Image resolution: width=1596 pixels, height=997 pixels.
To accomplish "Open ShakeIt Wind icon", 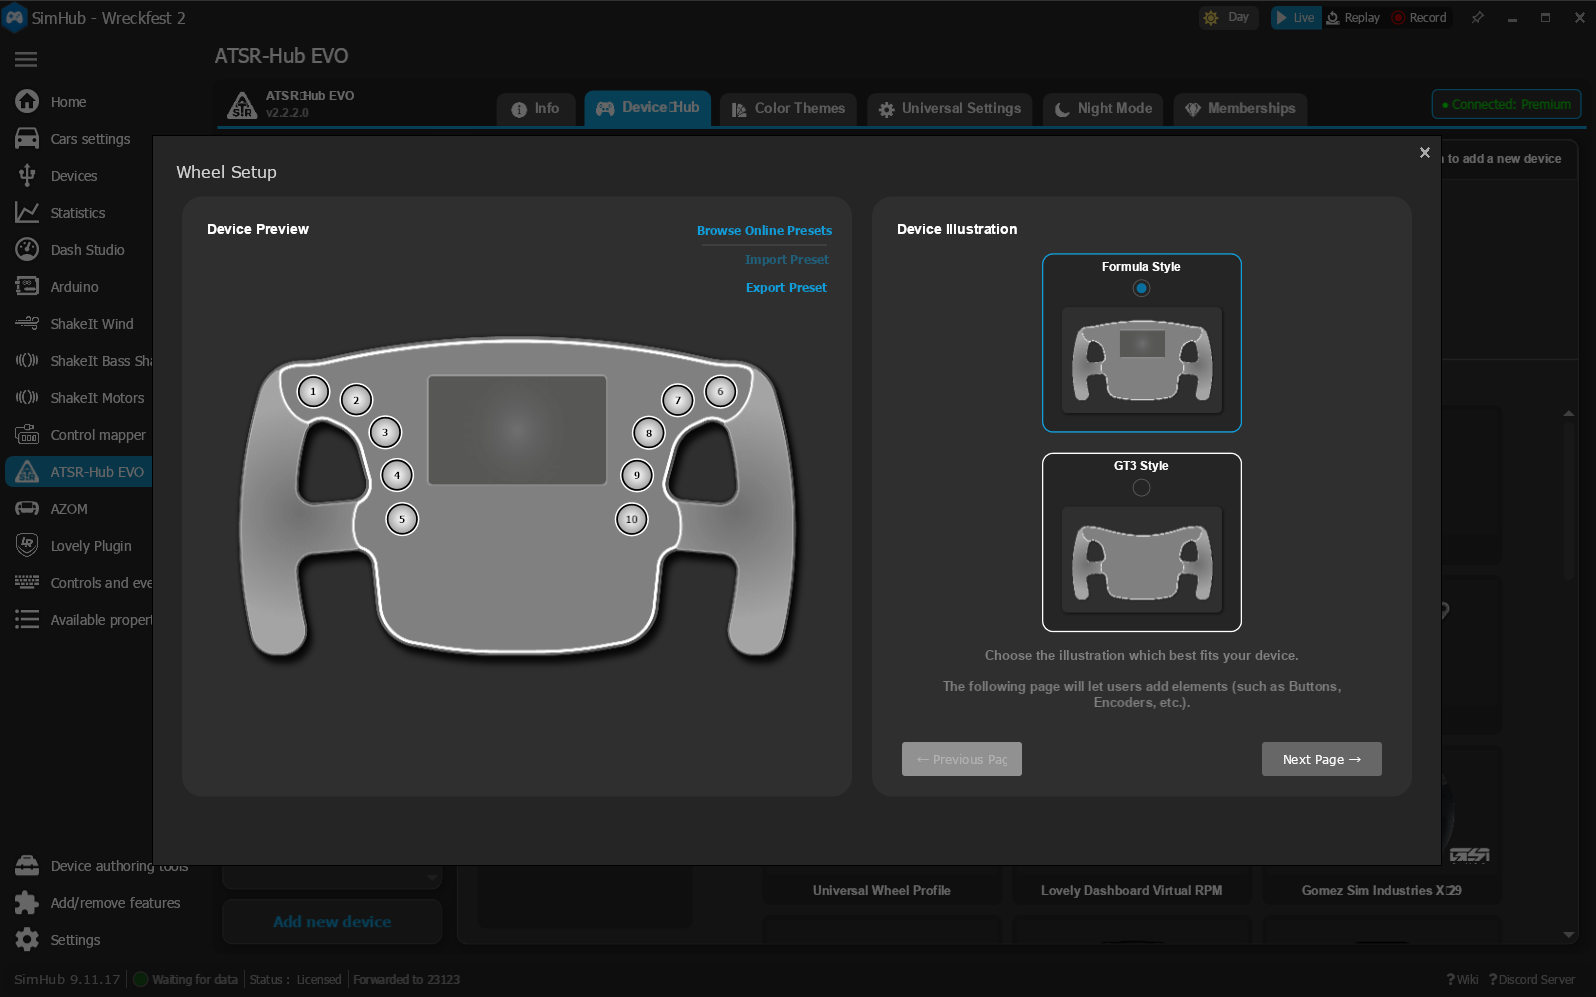I will click(27, 324).
